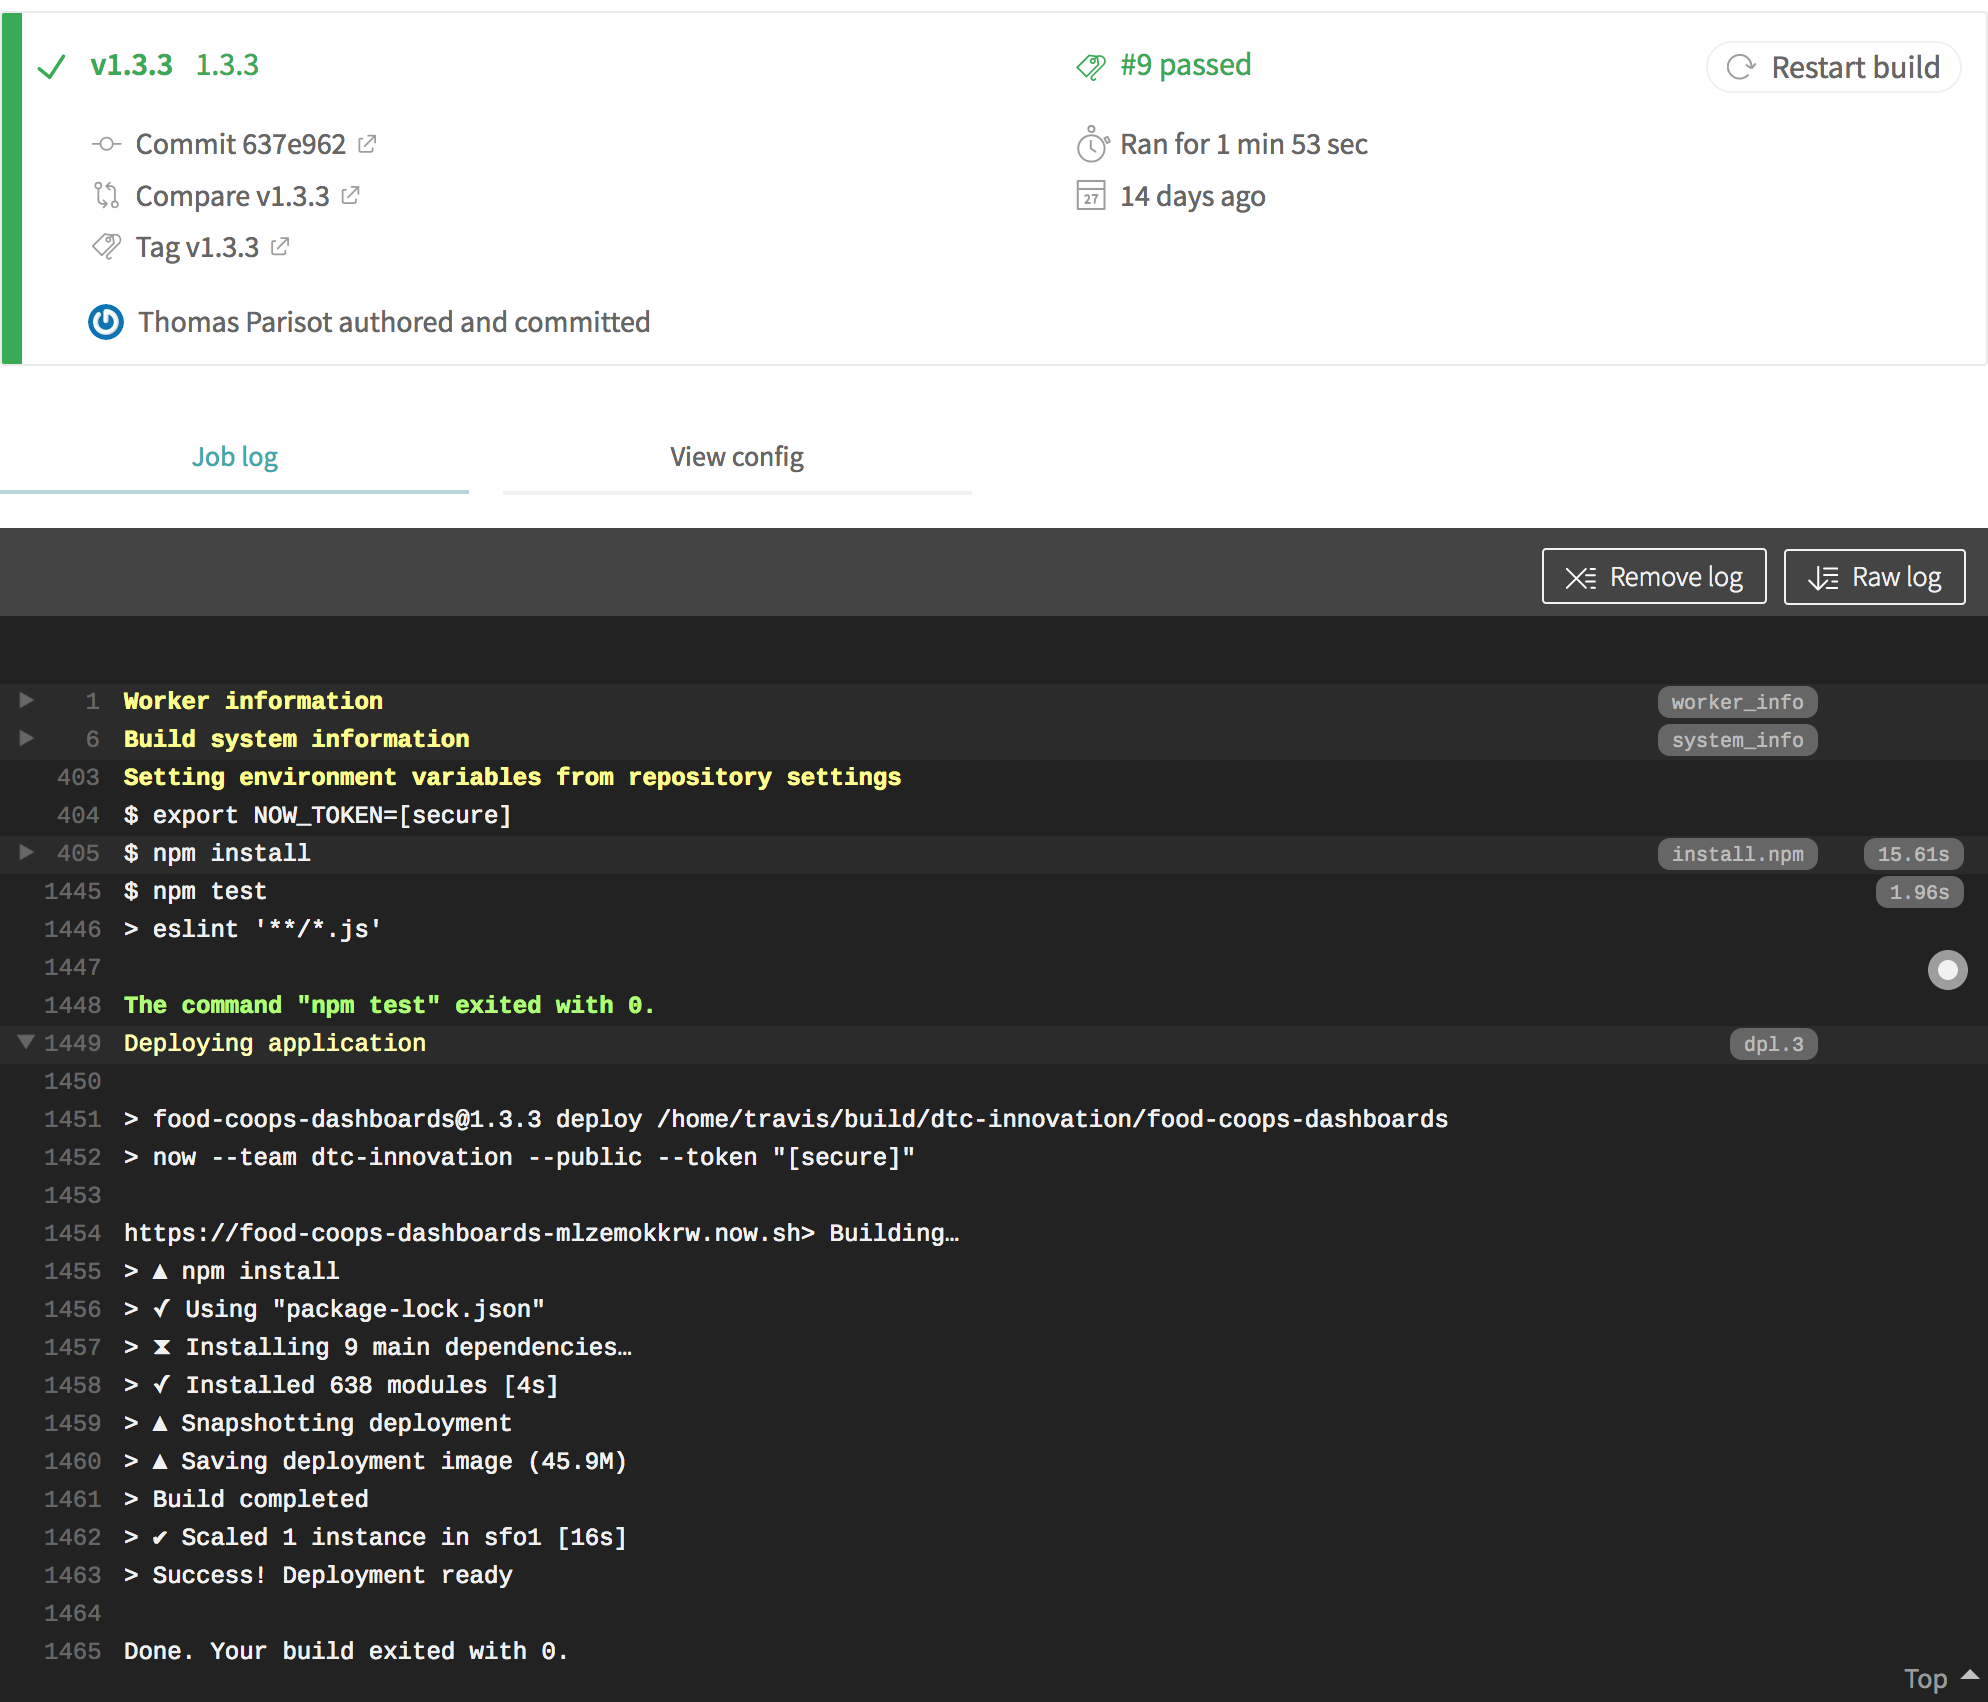Click the green checkmark build status icon
Viewport: 1988px width, 1702px height.
(x=53, y=66)
